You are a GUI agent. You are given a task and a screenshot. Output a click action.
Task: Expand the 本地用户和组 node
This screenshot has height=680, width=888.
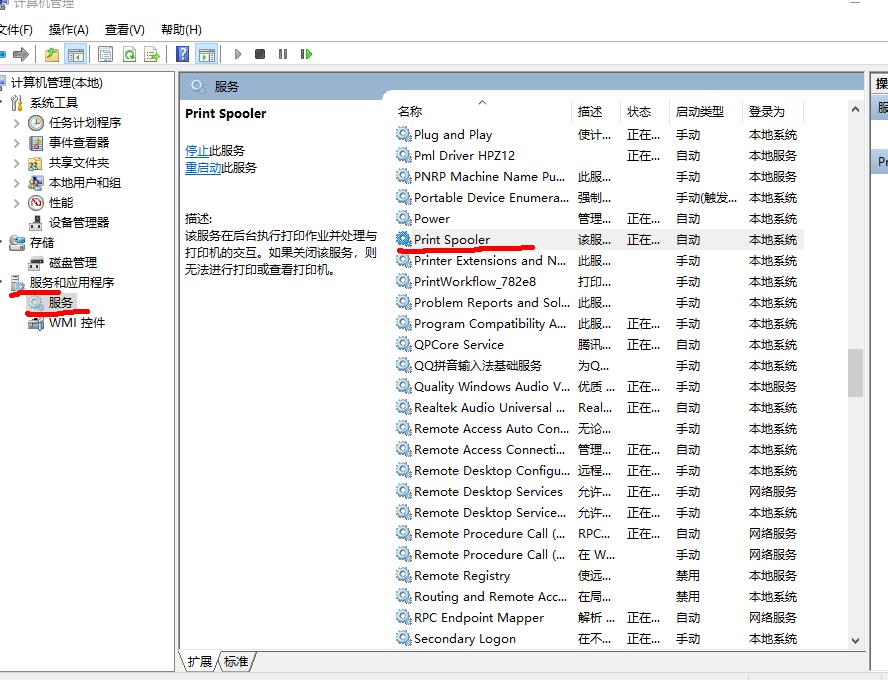(x=17, y=181)
